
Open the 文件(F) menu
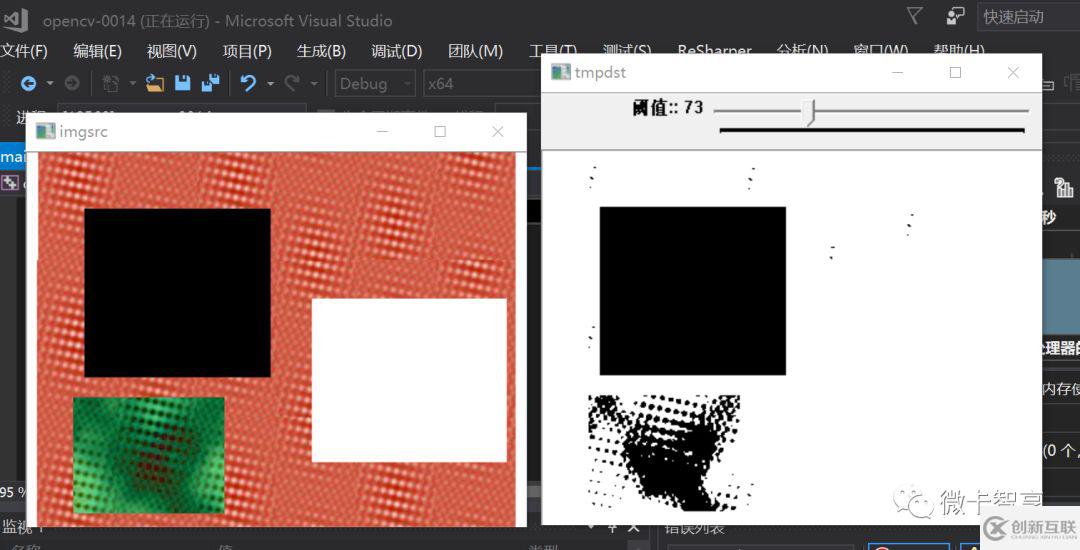click(x=24, y=52)
